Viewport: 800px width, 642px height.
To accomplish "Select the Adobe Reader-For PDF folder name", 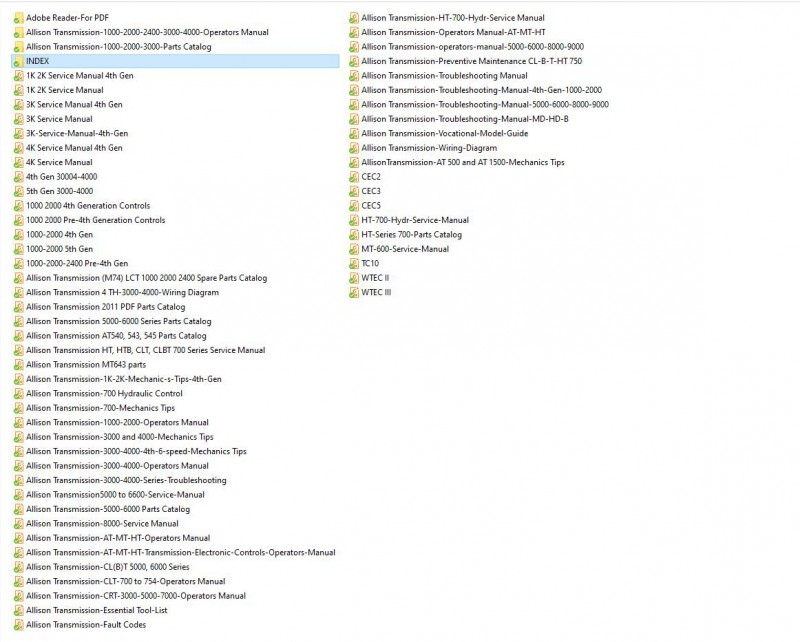I will [x=67, y=18].
